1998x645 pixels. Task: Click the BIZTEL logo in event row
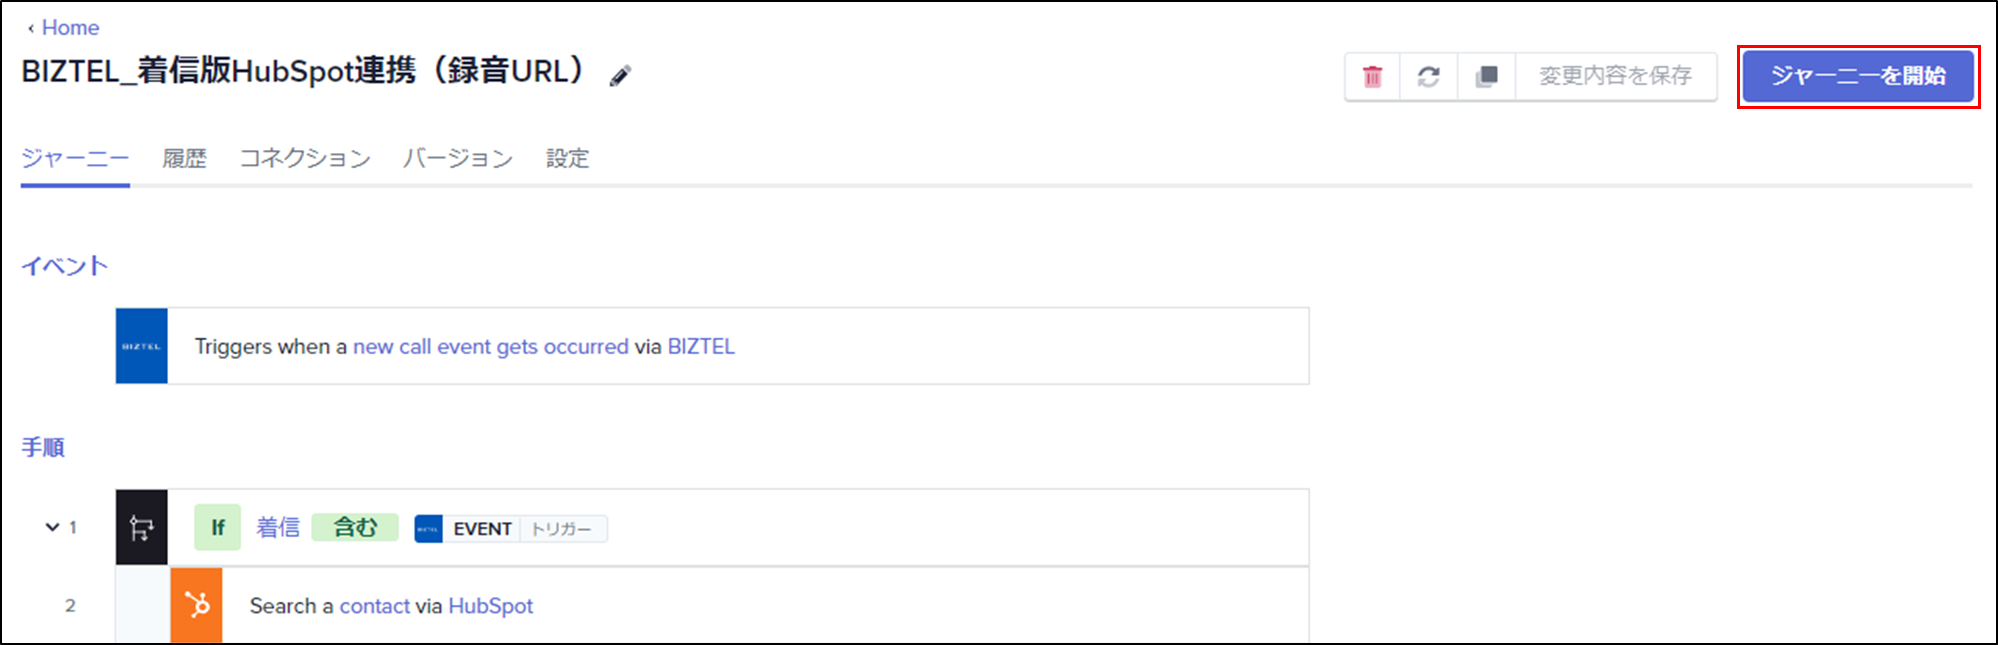pos(142,346)
